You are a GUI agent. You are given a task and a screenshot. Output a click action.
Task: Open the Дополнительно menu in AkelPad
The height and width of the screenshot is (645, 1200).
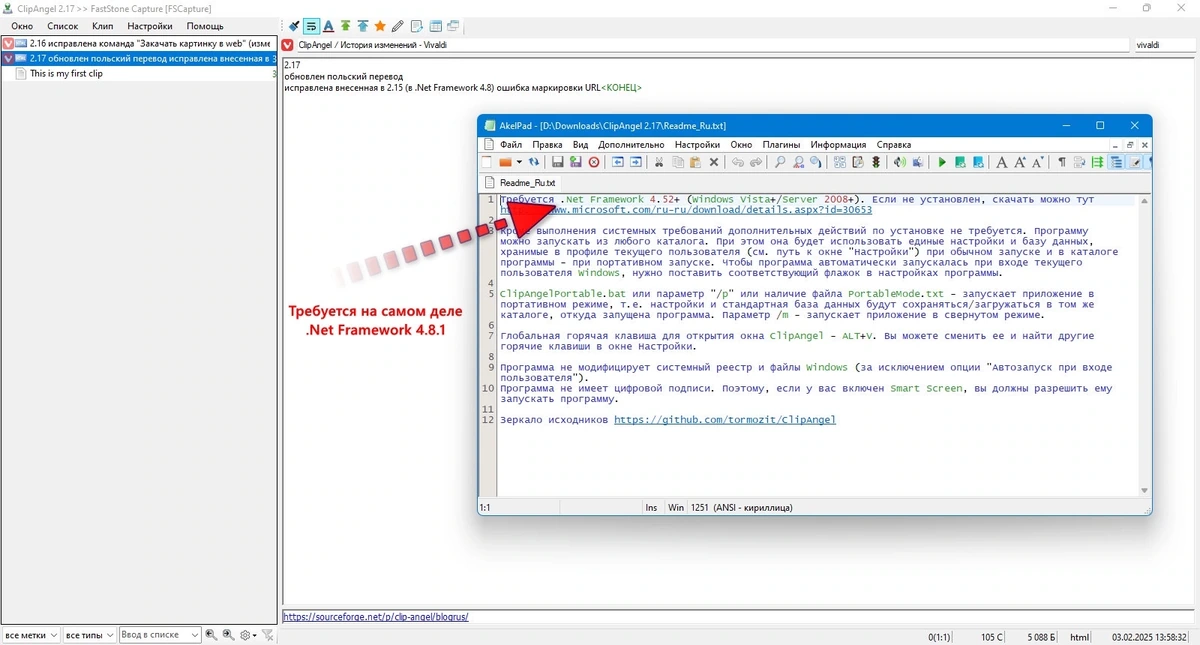click(631, 145)
